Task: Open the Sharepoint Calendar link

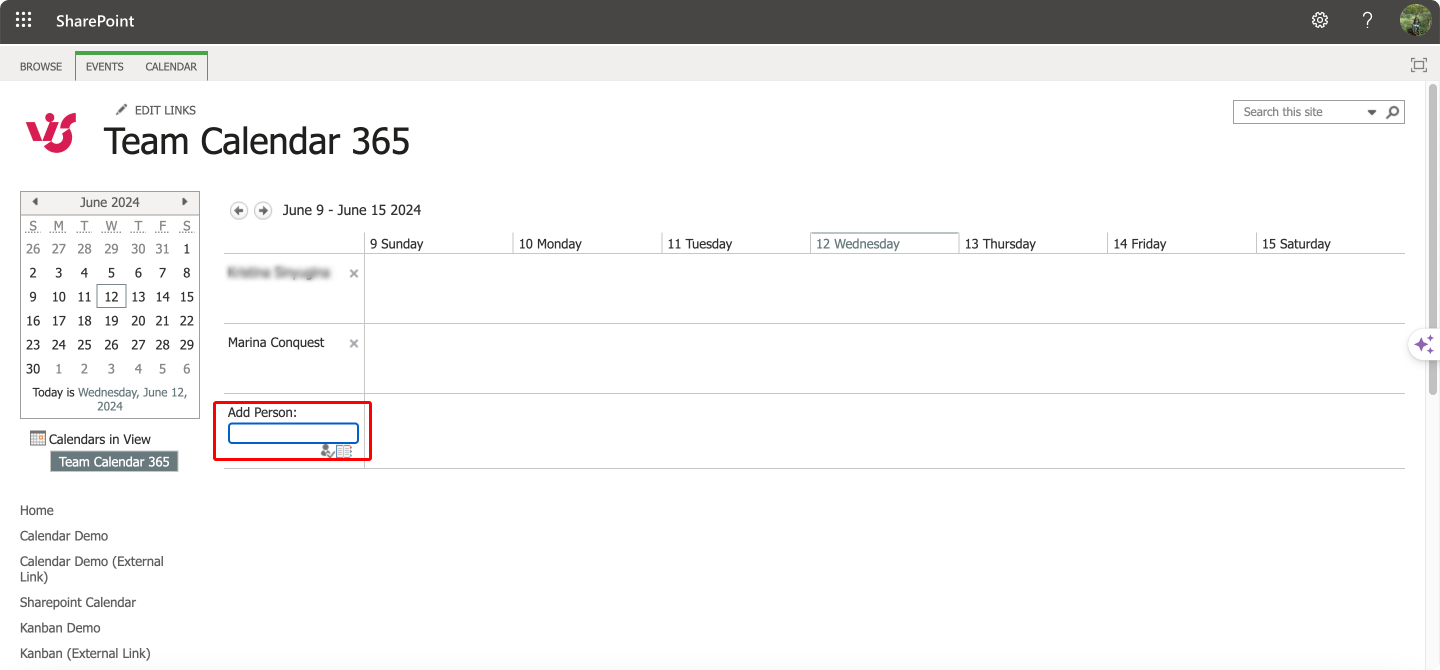Action: coord(78,603)
